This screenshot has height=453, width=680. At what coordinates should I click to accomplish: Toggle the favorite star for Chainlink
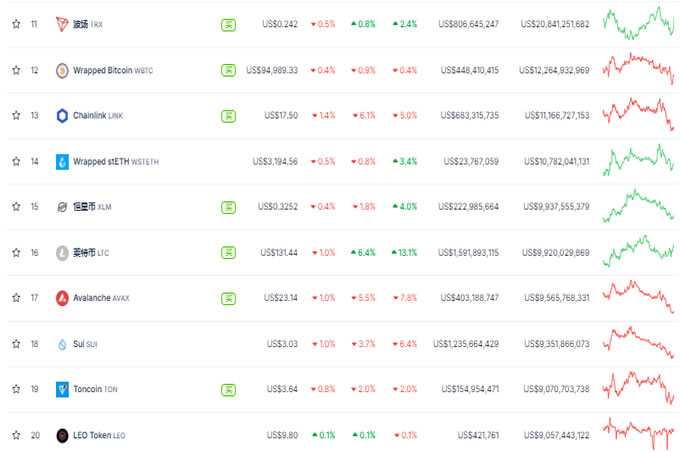pyautogui.click(x=16, y=115)
